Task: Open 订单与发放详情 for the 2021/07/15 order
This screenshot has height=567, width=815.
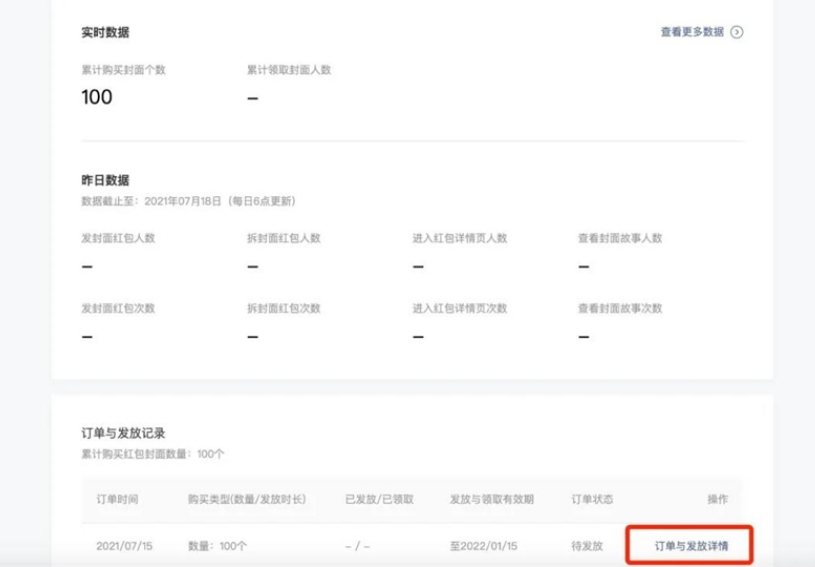Action: point(691,546)
